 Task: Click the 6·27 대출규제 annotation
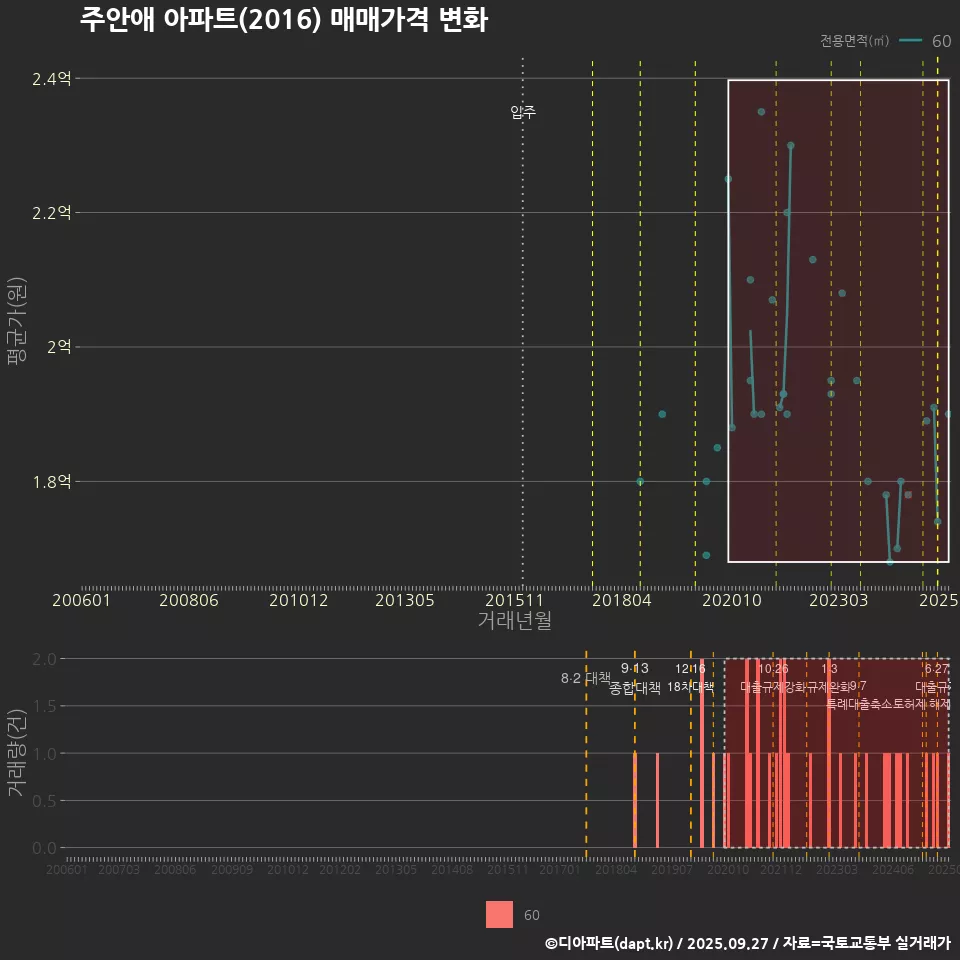tap(937, 678)
